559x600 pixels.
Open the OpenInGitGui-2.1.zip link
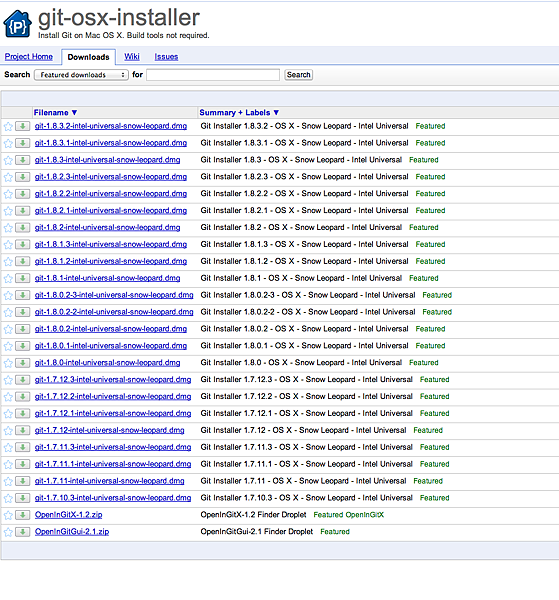72,532
